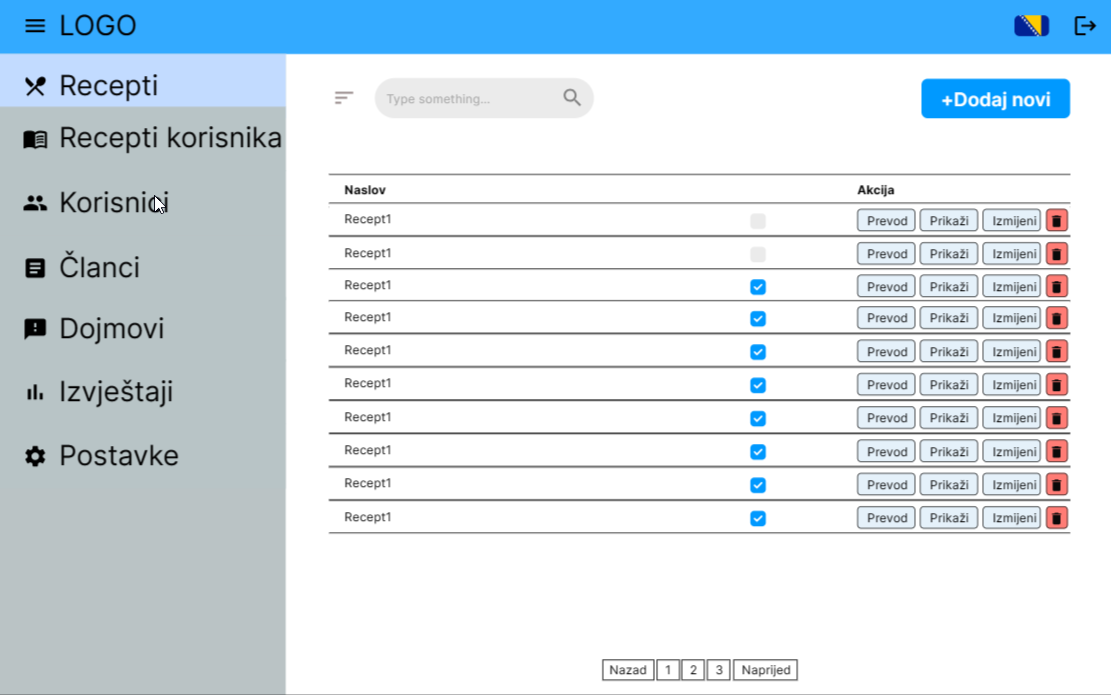Screen dimensions: 1111x695
Task: Delete the first recipe with trash icon
Action: pyautogui.click(x=1056, y=221)
